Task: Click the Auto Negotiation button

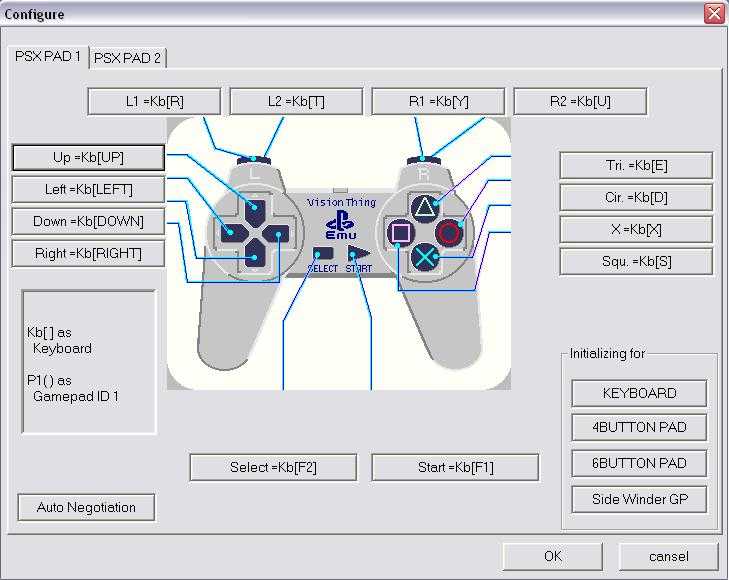Action: (86, 508)
